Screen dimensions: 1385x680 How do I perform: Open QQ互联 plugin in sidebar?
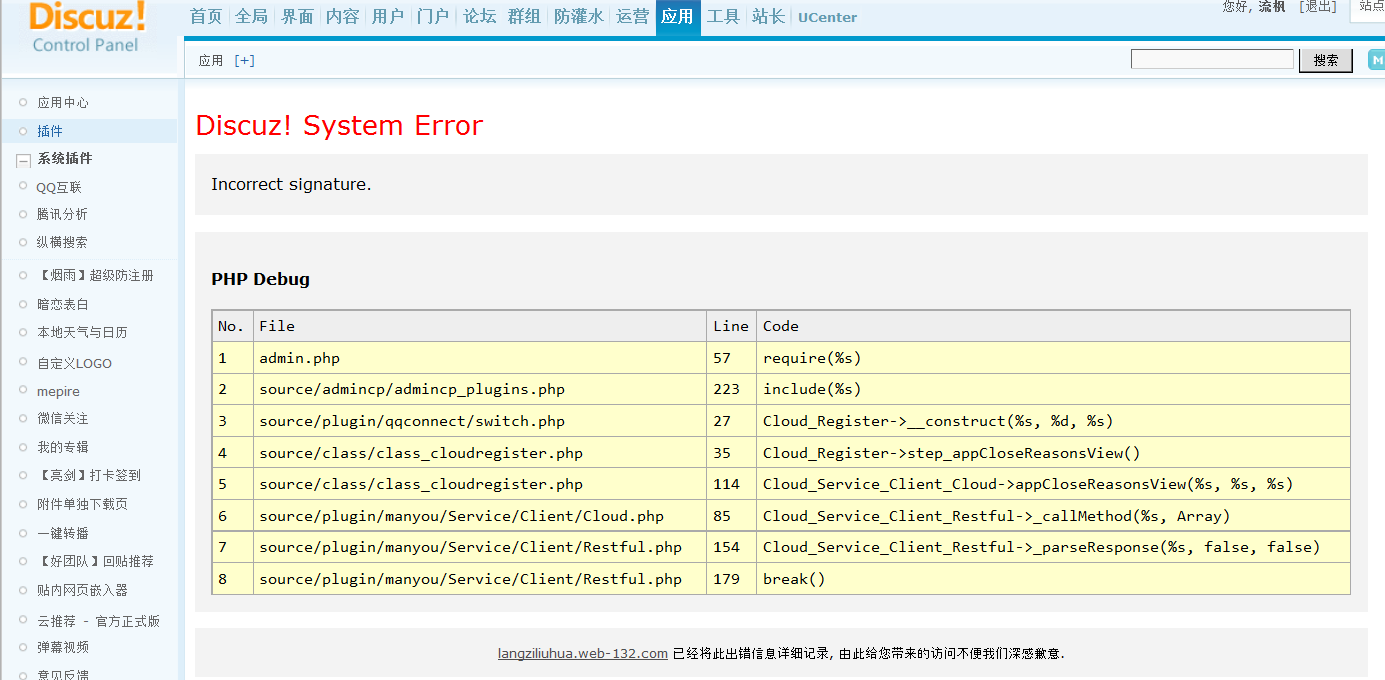click(x=59, y=188)
